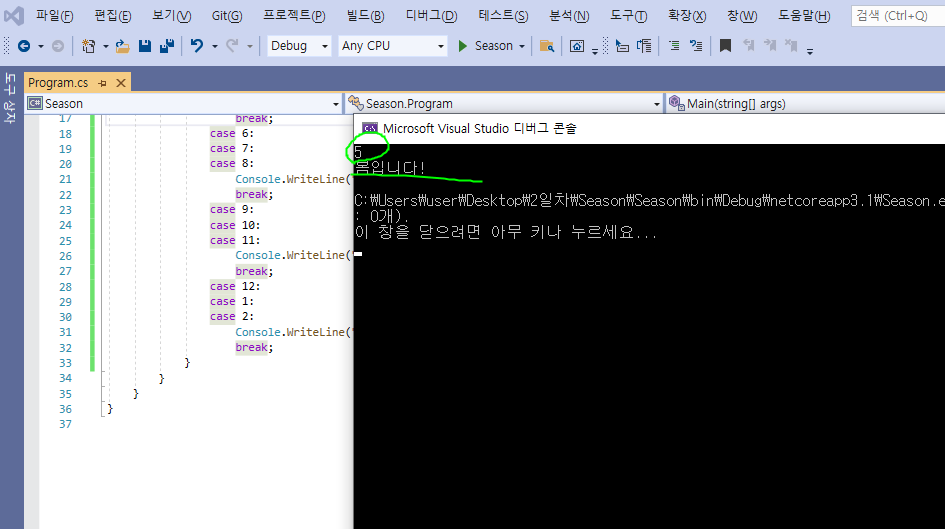Open the Git(G) menu
The width and height of the screenshot is (945, 529).
(x=227, y=16)
